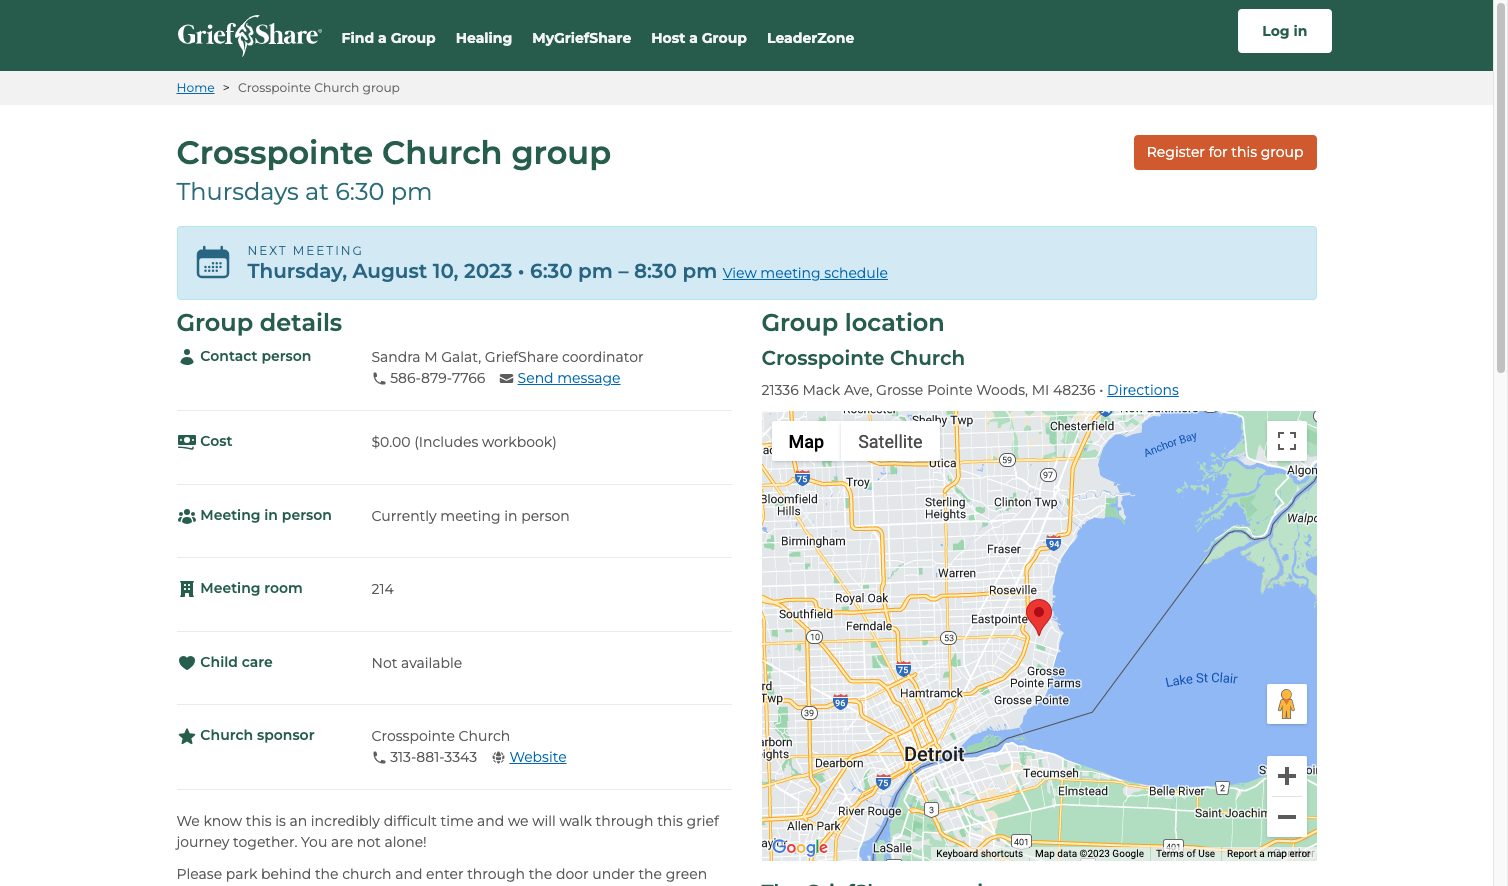This screenshot has width=1508, height=886.
Task: Click Currently meeting in person text
Action: click(470, 516)
